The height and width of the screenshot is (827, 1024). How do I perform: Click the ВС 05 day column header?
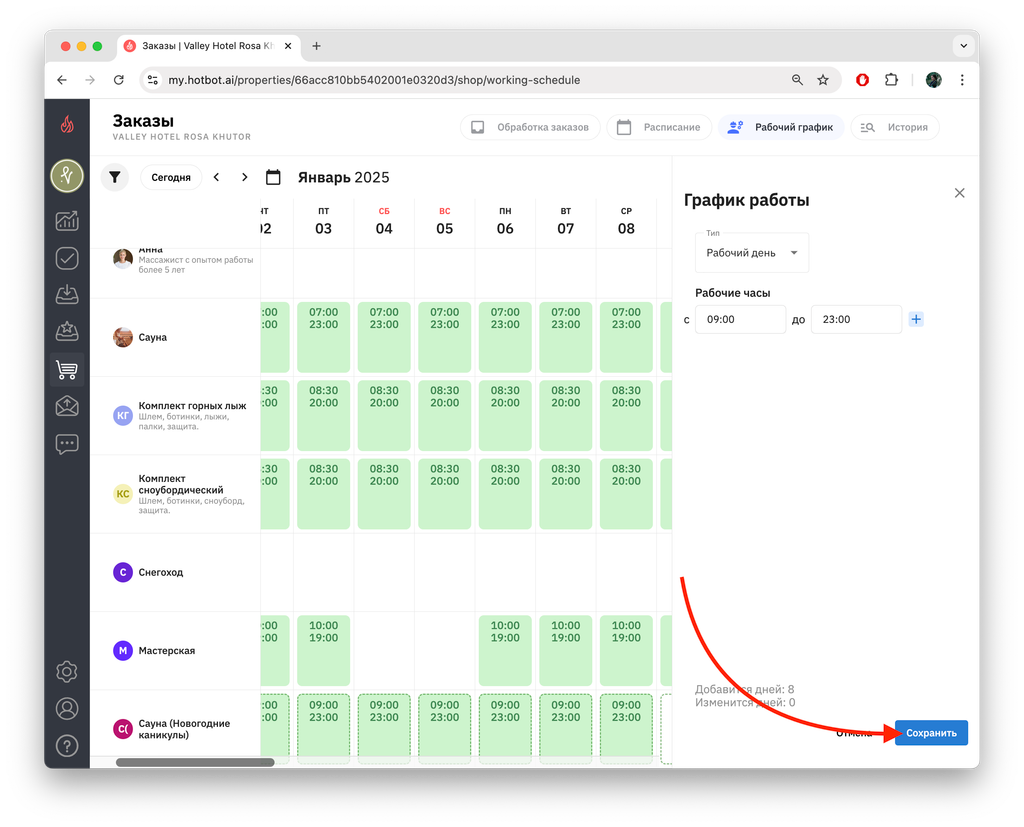coord(445,221)
